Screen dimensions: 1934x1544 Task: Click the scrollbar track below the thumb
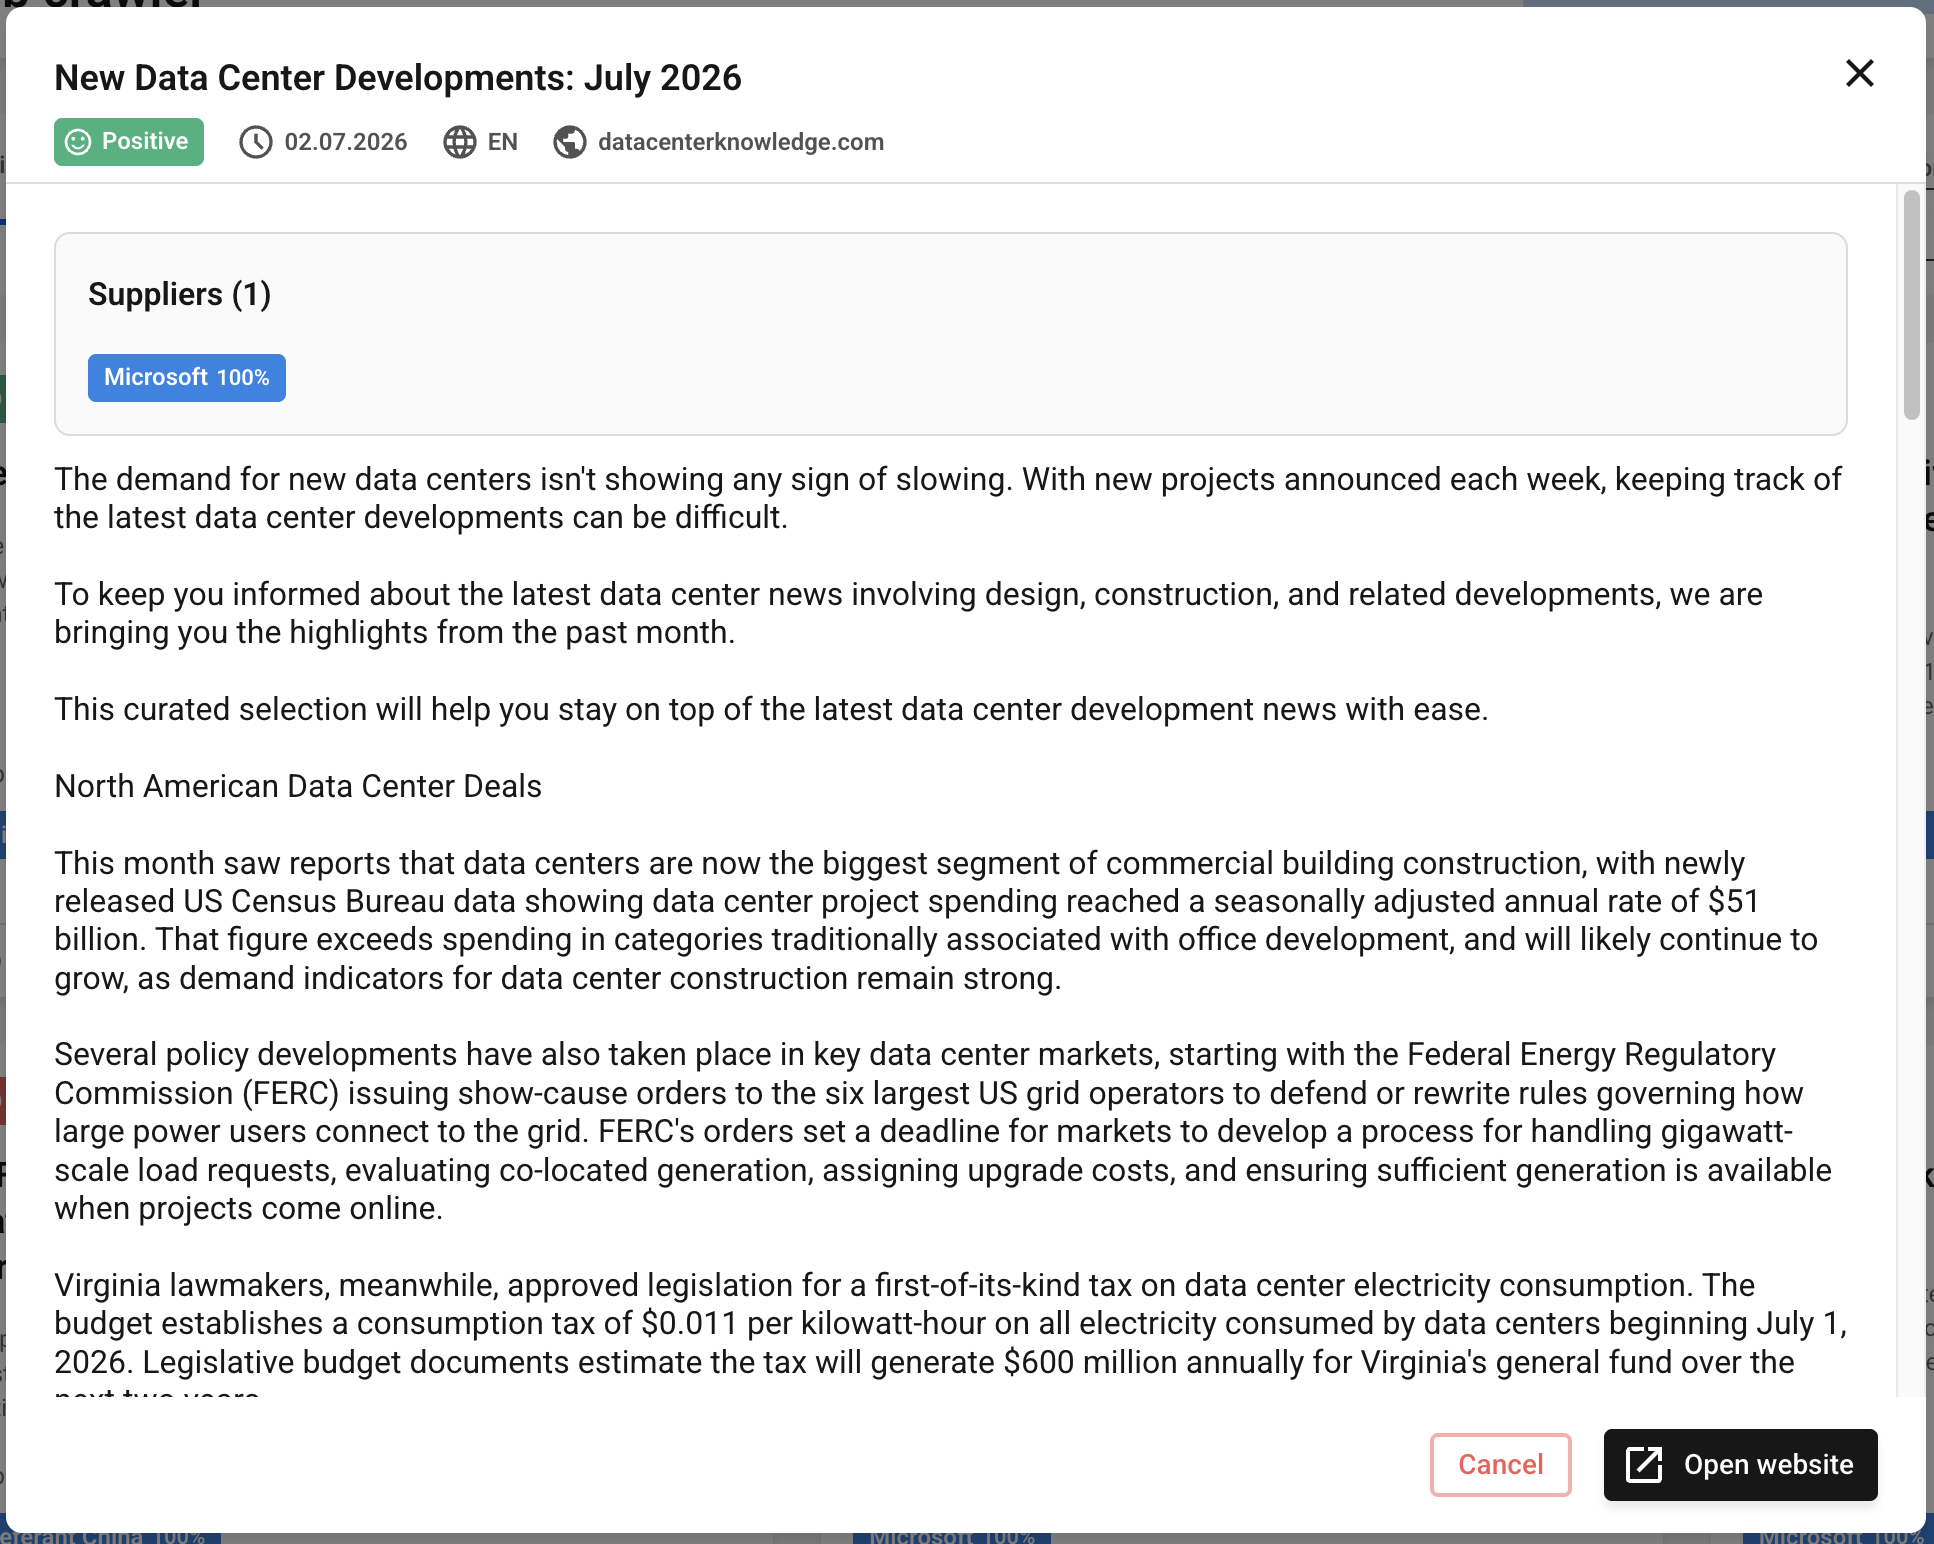pyautogui.click(x=1912, y=900)
